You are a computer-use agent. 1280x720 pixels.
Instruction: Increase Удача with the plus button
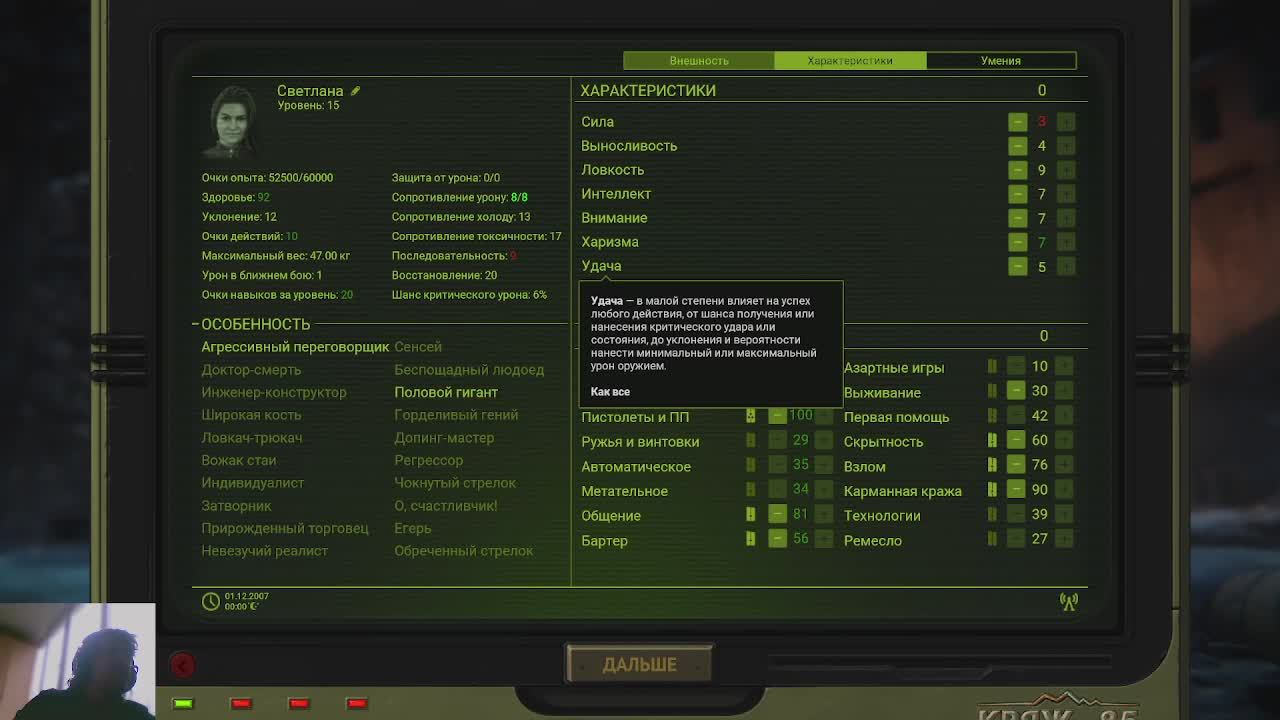1065,265
